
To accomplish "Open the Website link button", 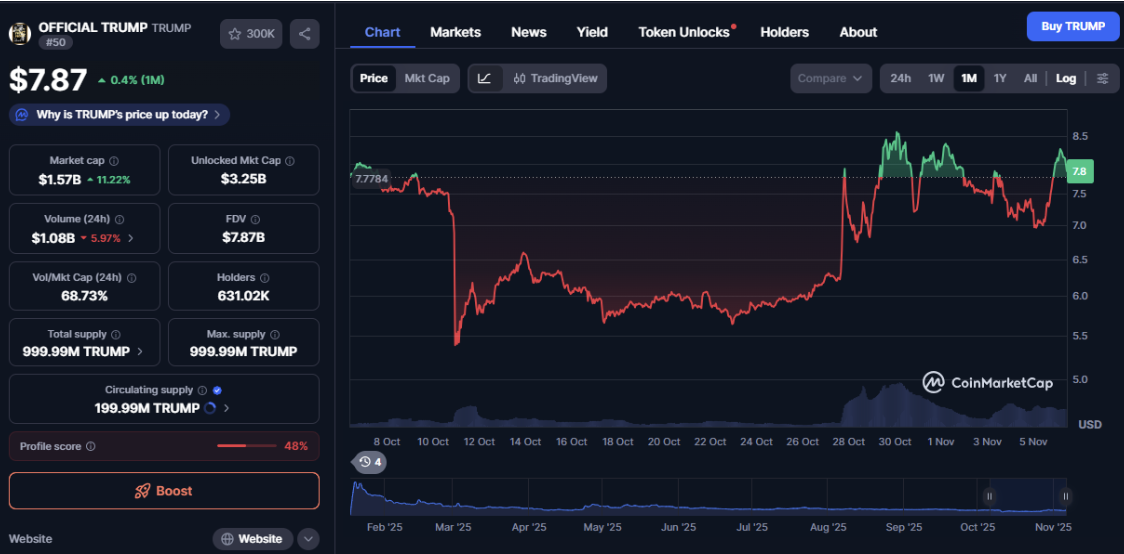I will tap(253, 538).
